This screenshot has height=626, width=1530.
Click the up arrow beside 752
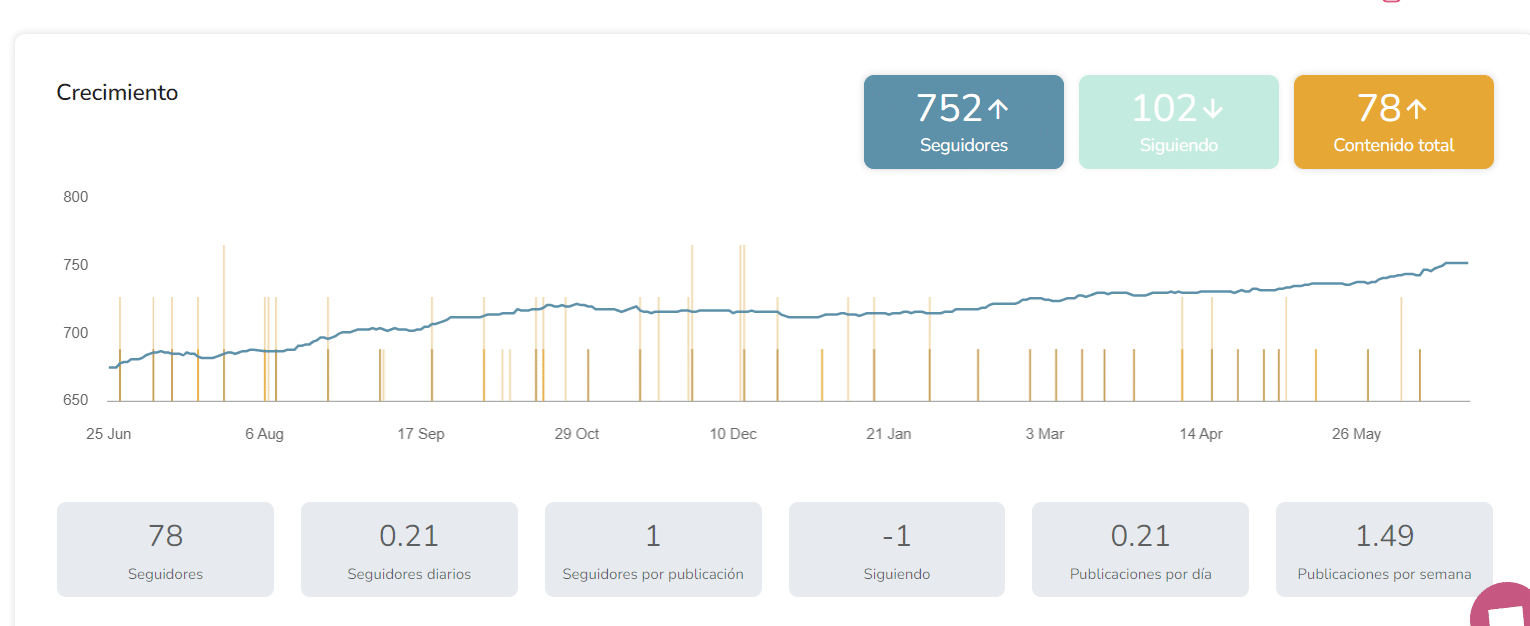[x=998, y=109]
